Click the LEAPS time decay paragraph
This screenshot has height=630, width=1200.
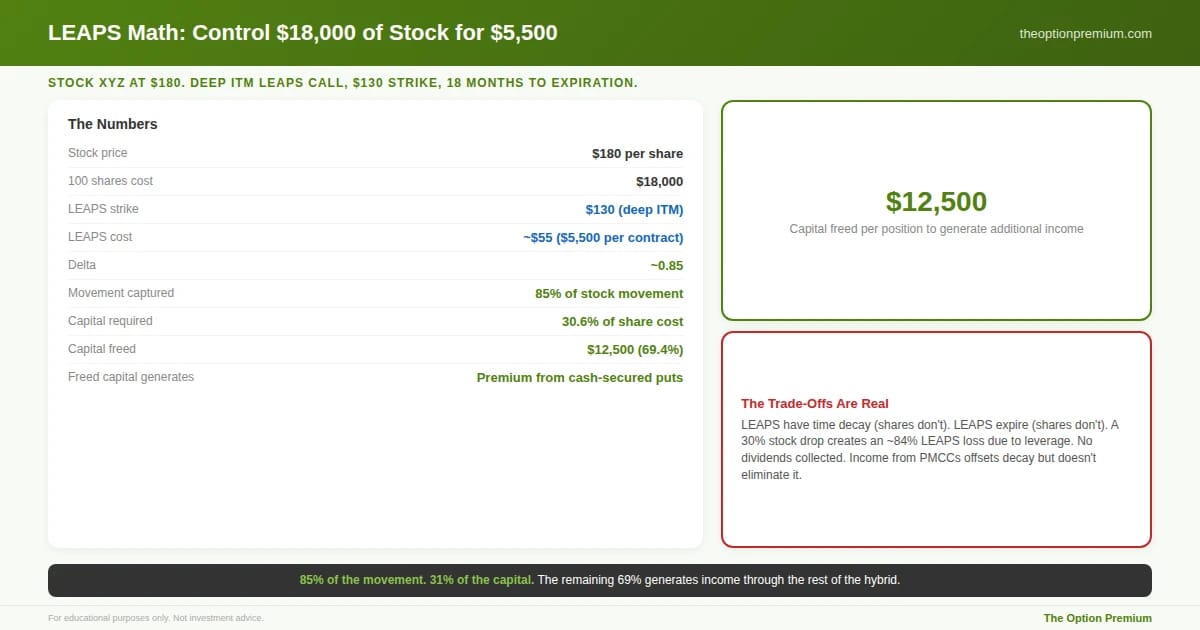[930, 450]
